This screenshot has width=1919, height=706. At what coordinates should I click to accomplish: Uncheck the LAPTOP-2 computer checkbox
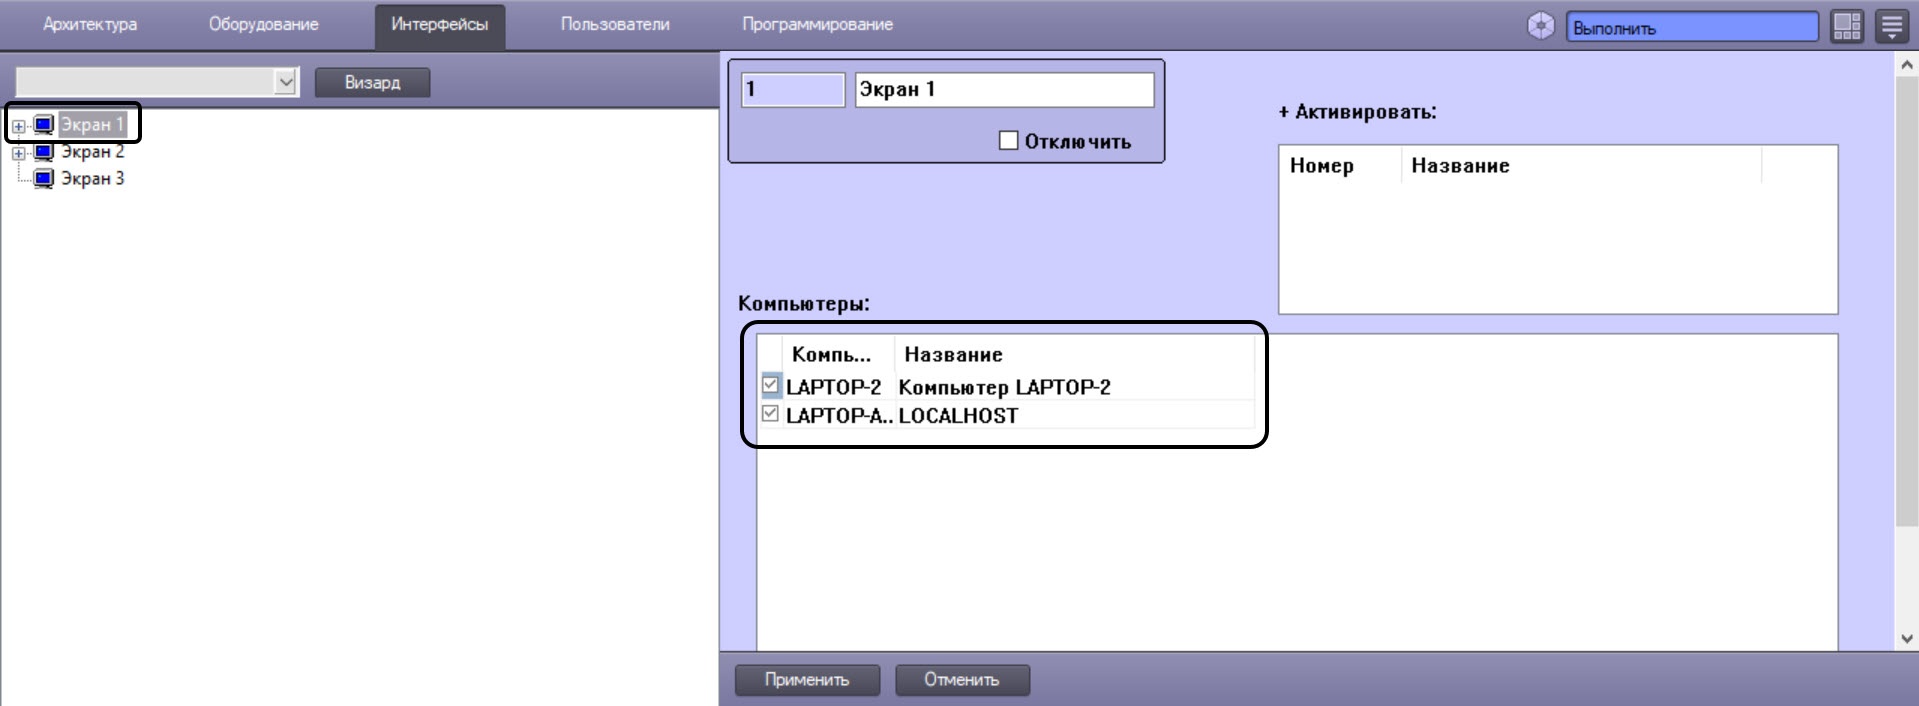tap(770, 384)
